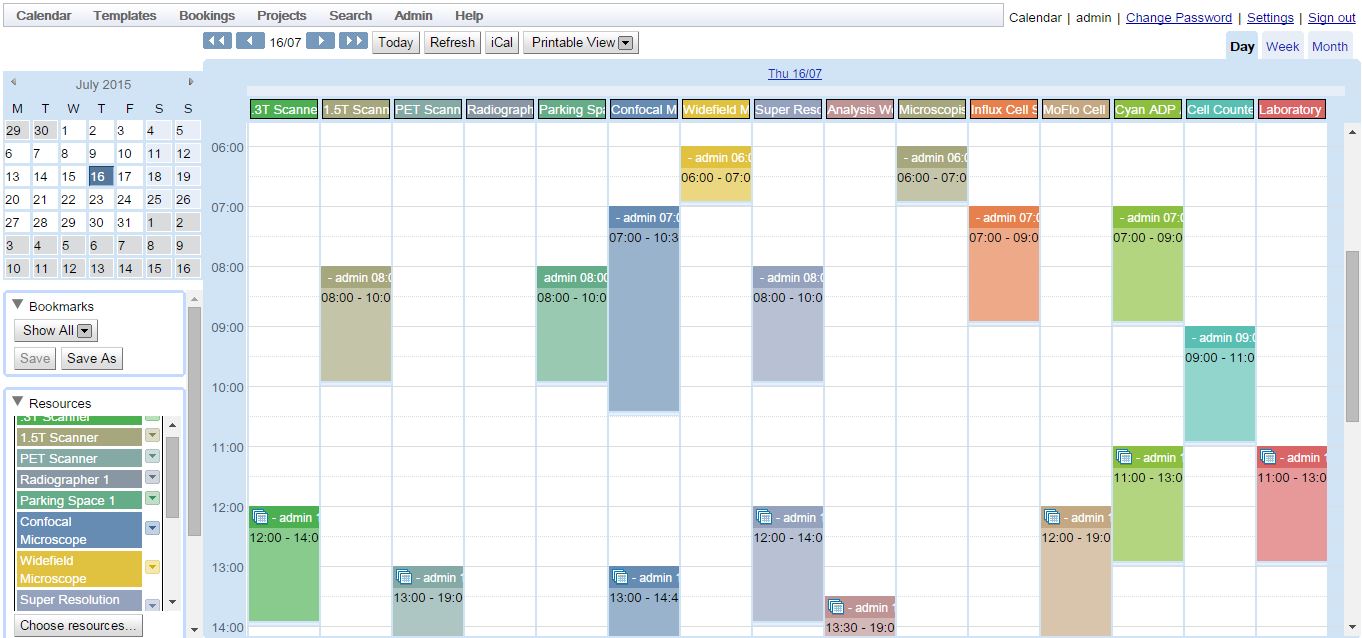Viewport: 1362px width, 638px height.
Task: Collapse the Resources panel
Action: coord(18,402)
